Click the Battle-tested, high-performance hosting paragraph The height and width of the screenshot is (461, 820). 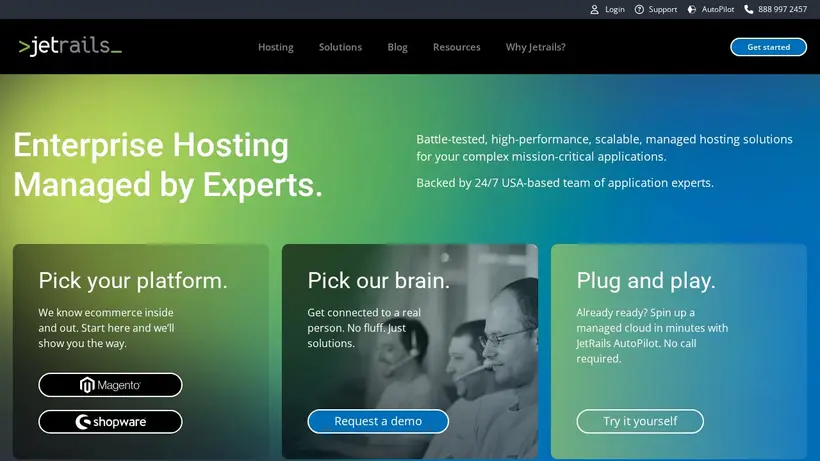[x=605, y=147]
